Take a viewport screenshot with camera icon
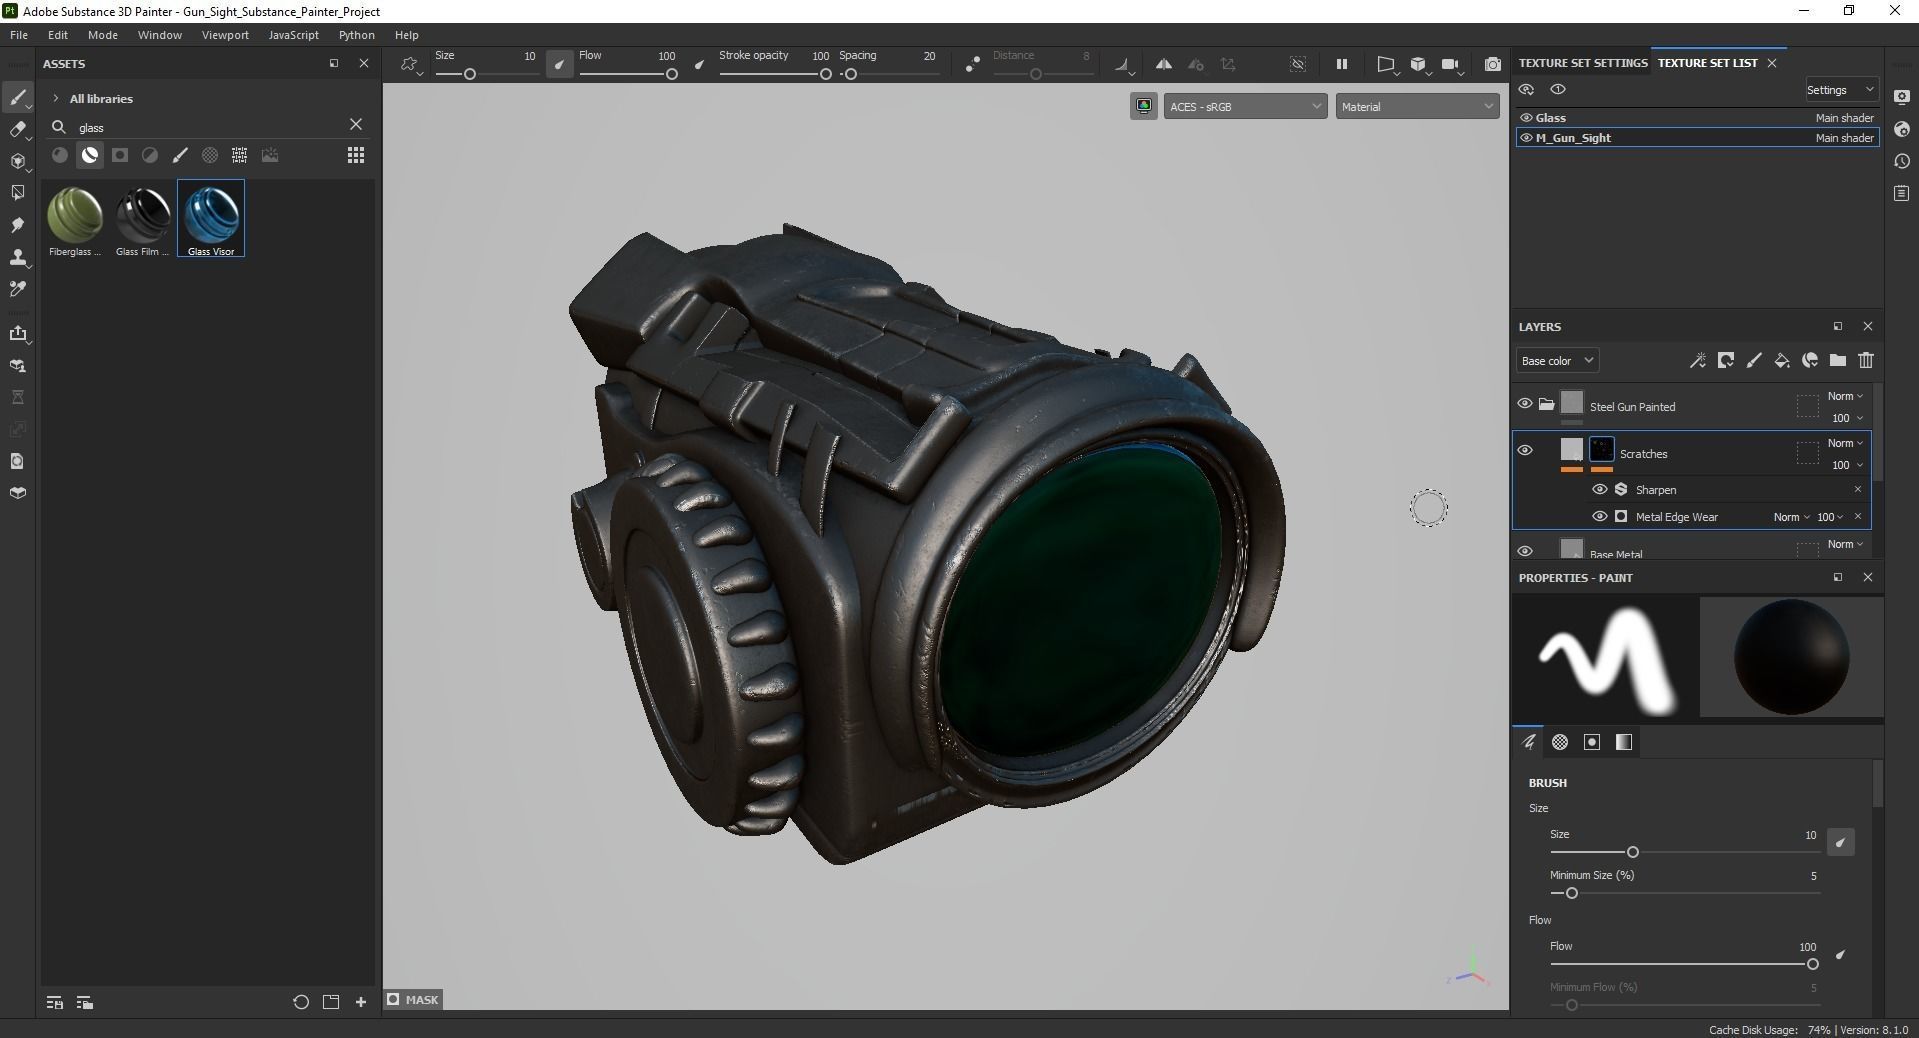The width and height of the screenshot is (1919, 1038). click(1493, 64)
